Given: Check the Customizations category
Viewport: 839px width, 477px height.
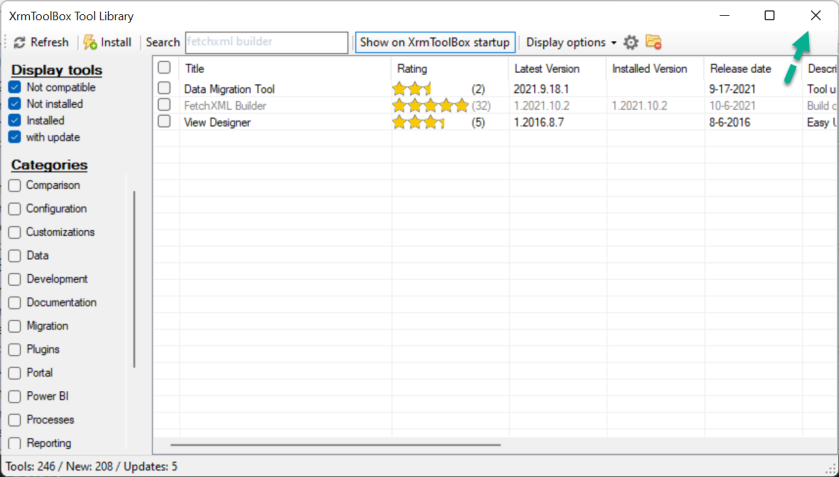Looking at the screenshot, I should click(x=15, y=232).
